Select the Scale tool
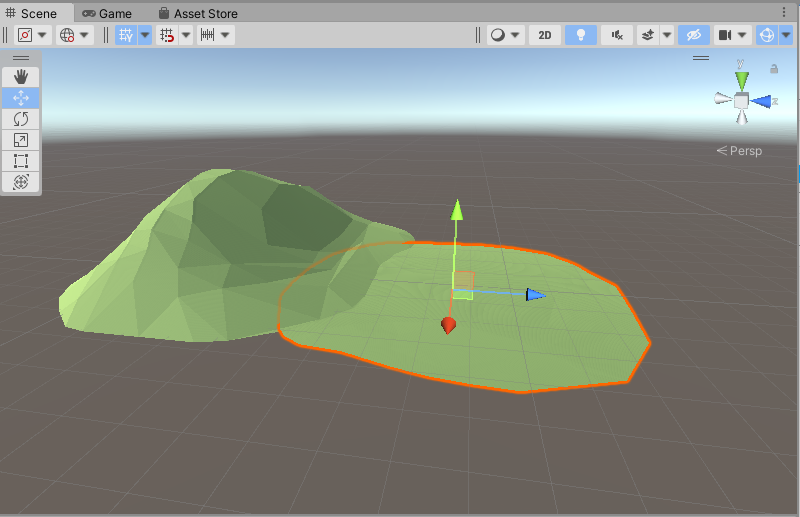800x517 pixels. (x=21, y=140)
